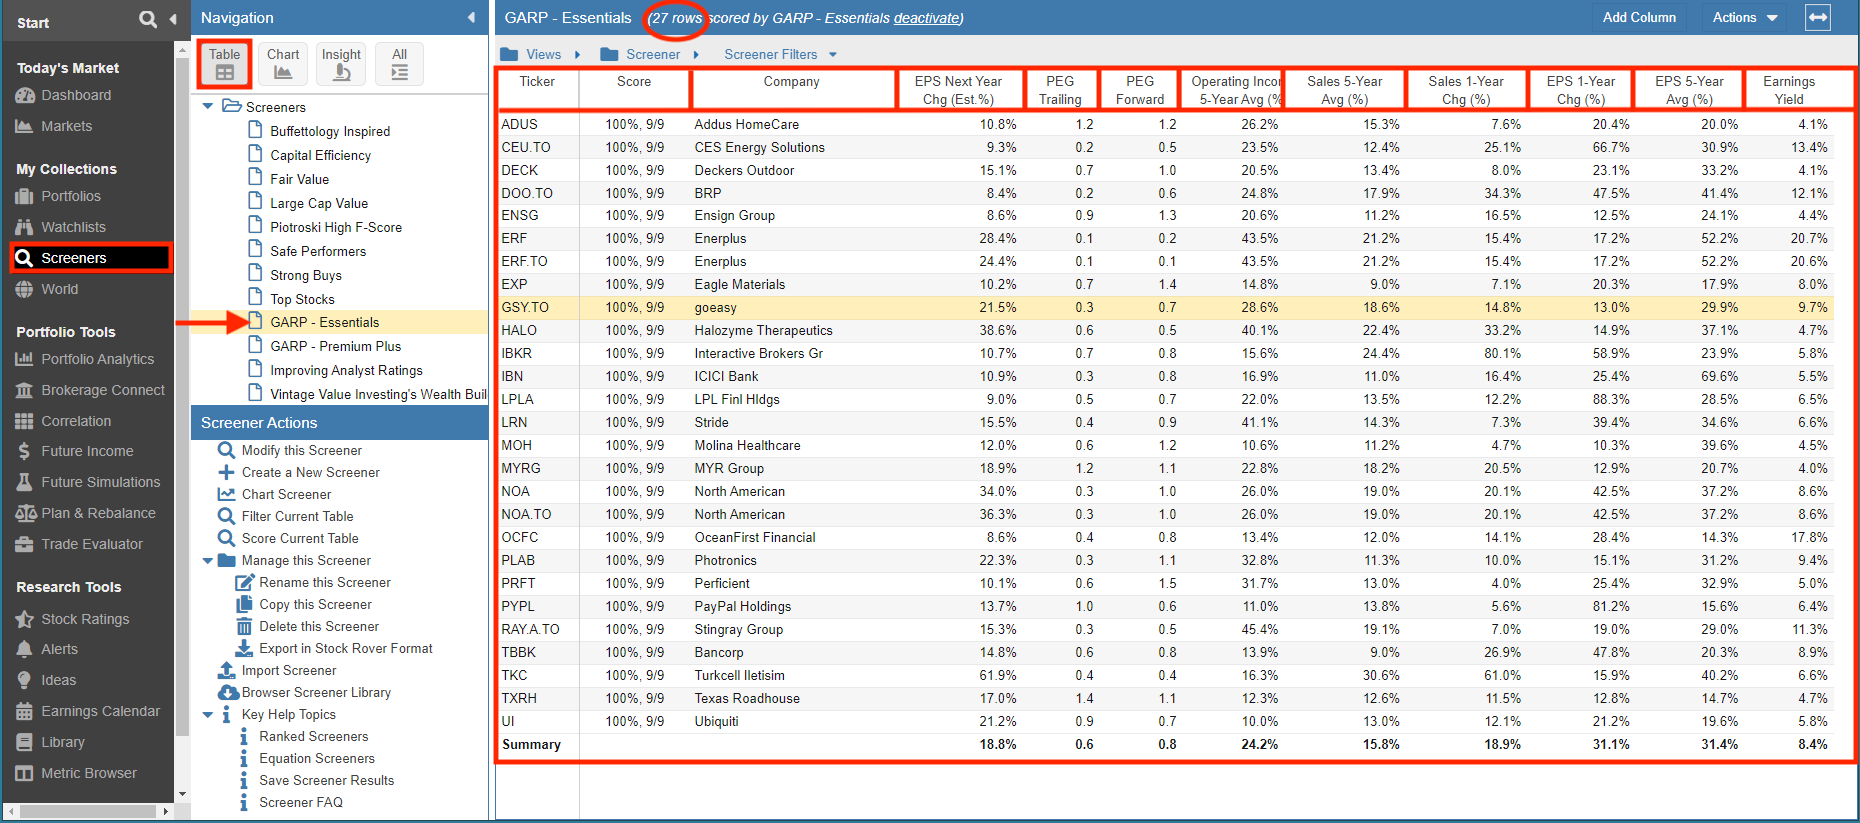Click Copy this Screener
The height and width of the screenshot is (823, 1860).
tap(315, 604)
